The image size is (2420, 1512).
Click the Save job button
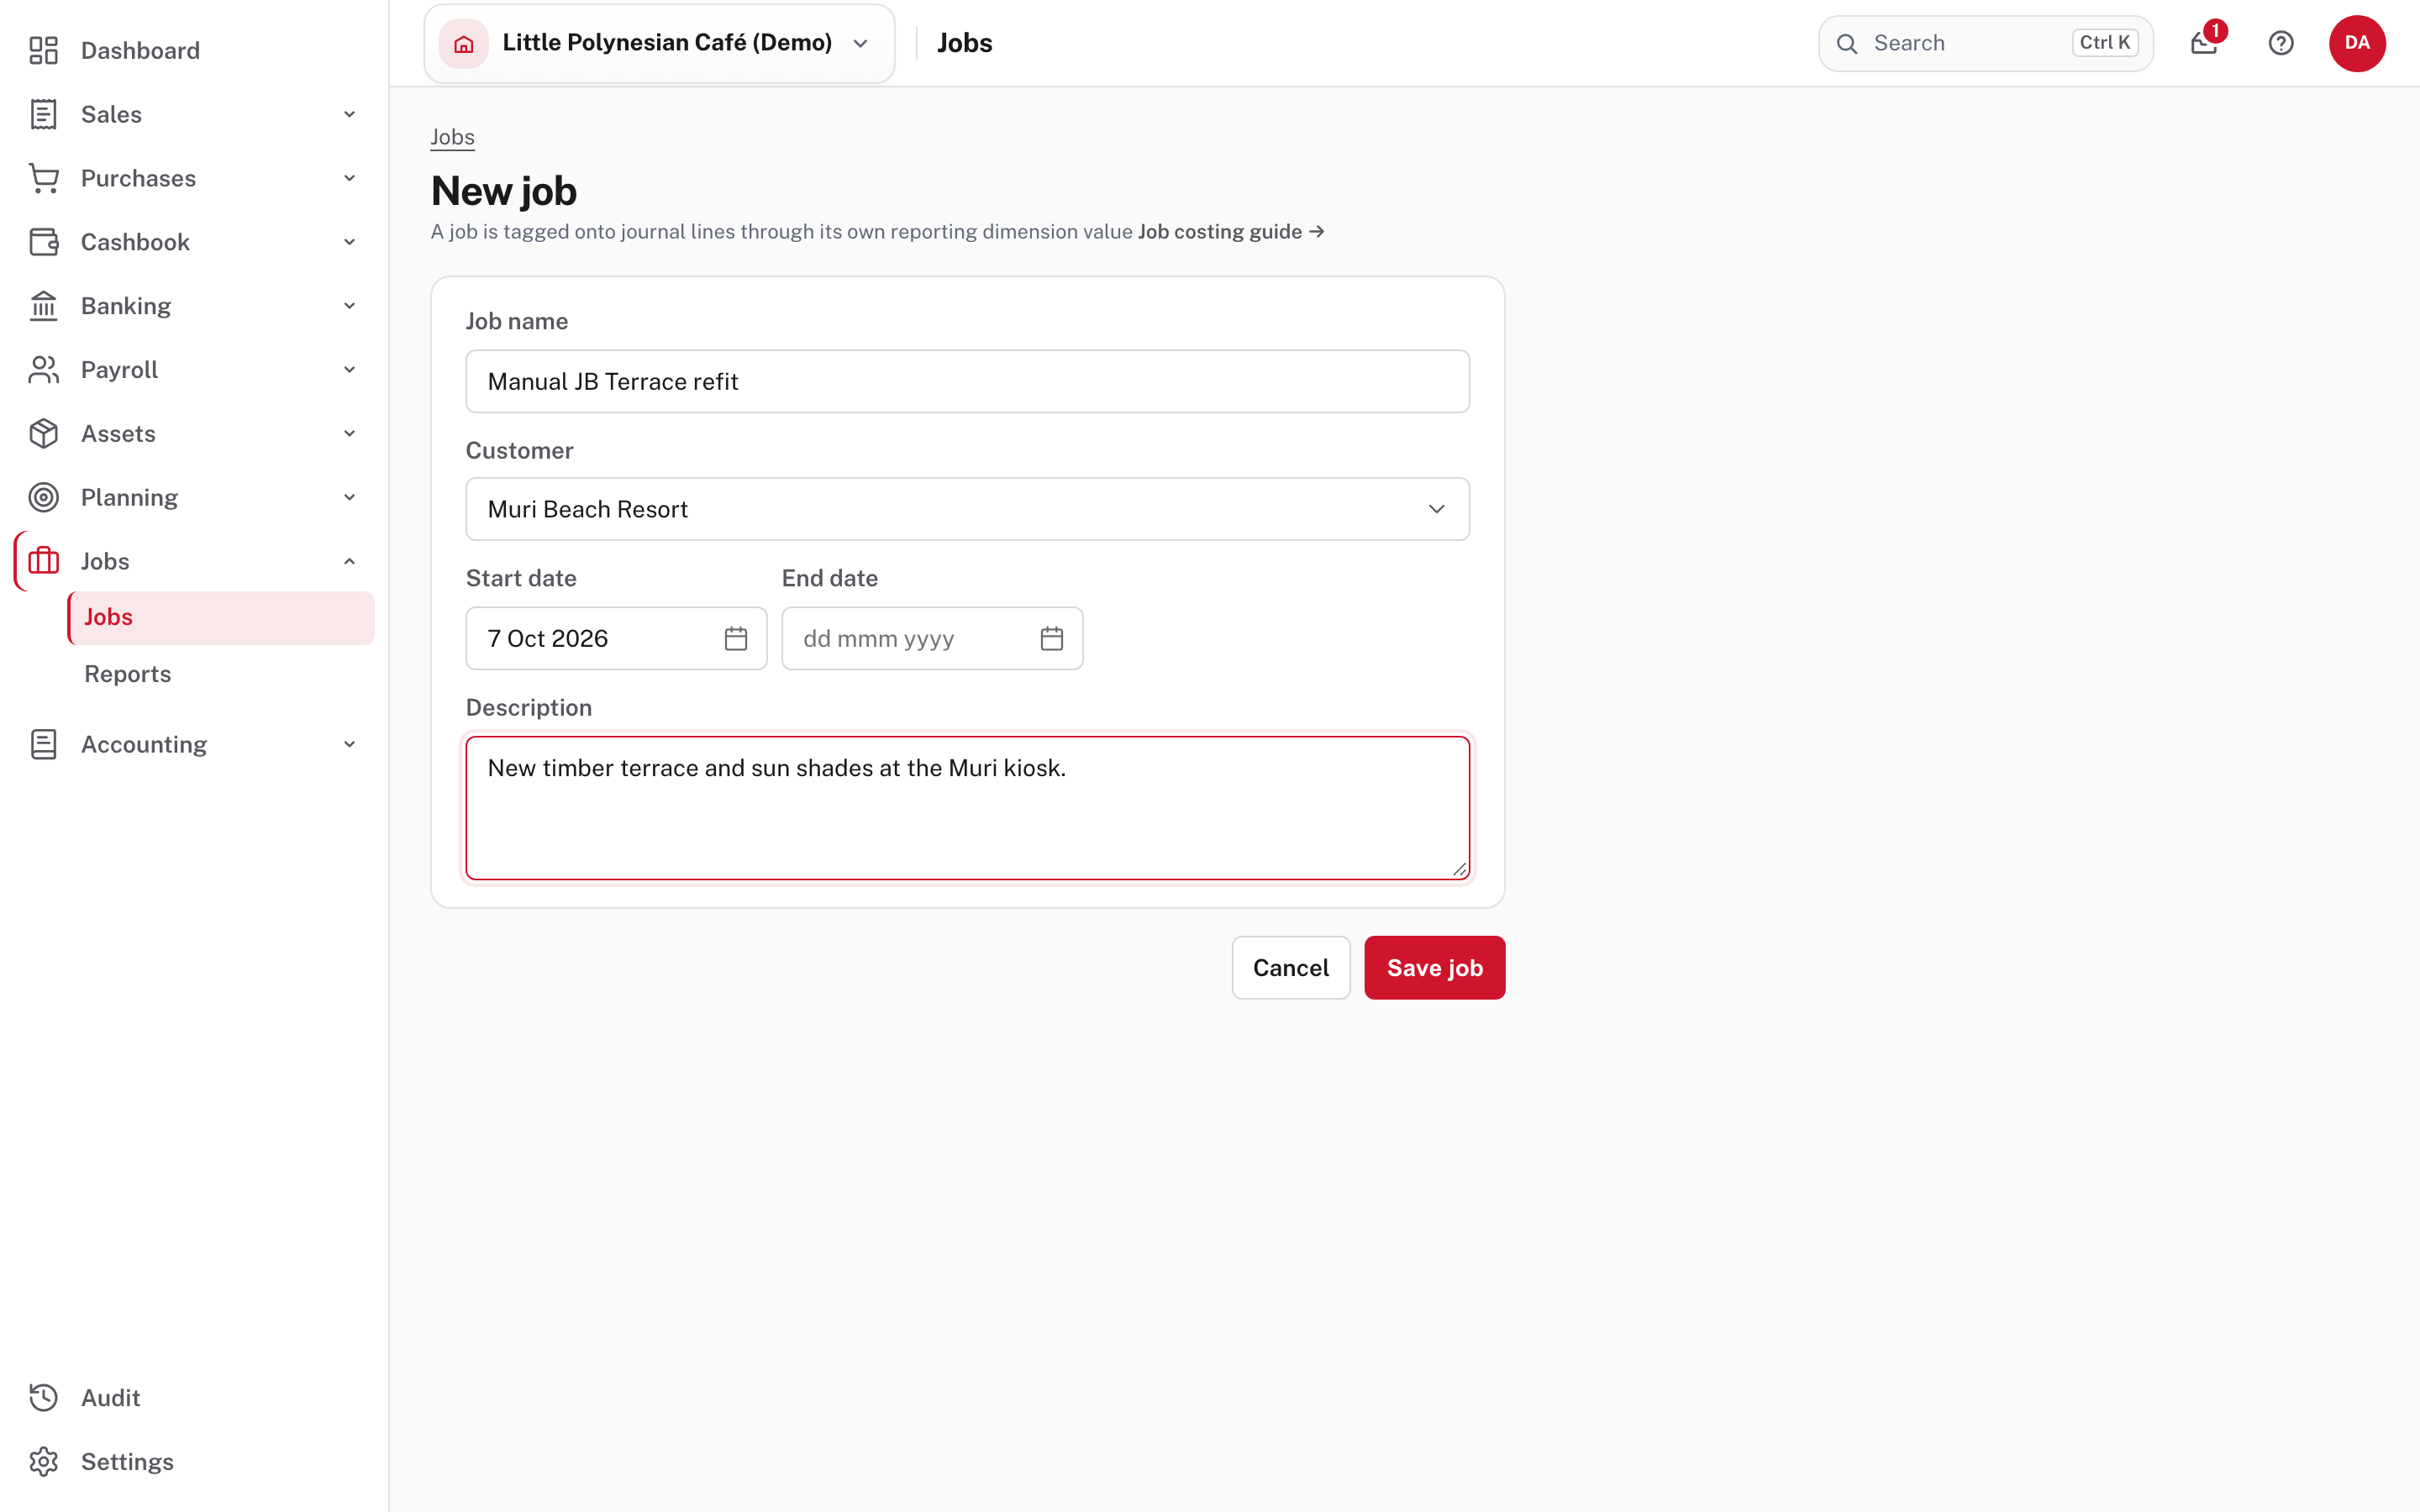point(1435,968)
